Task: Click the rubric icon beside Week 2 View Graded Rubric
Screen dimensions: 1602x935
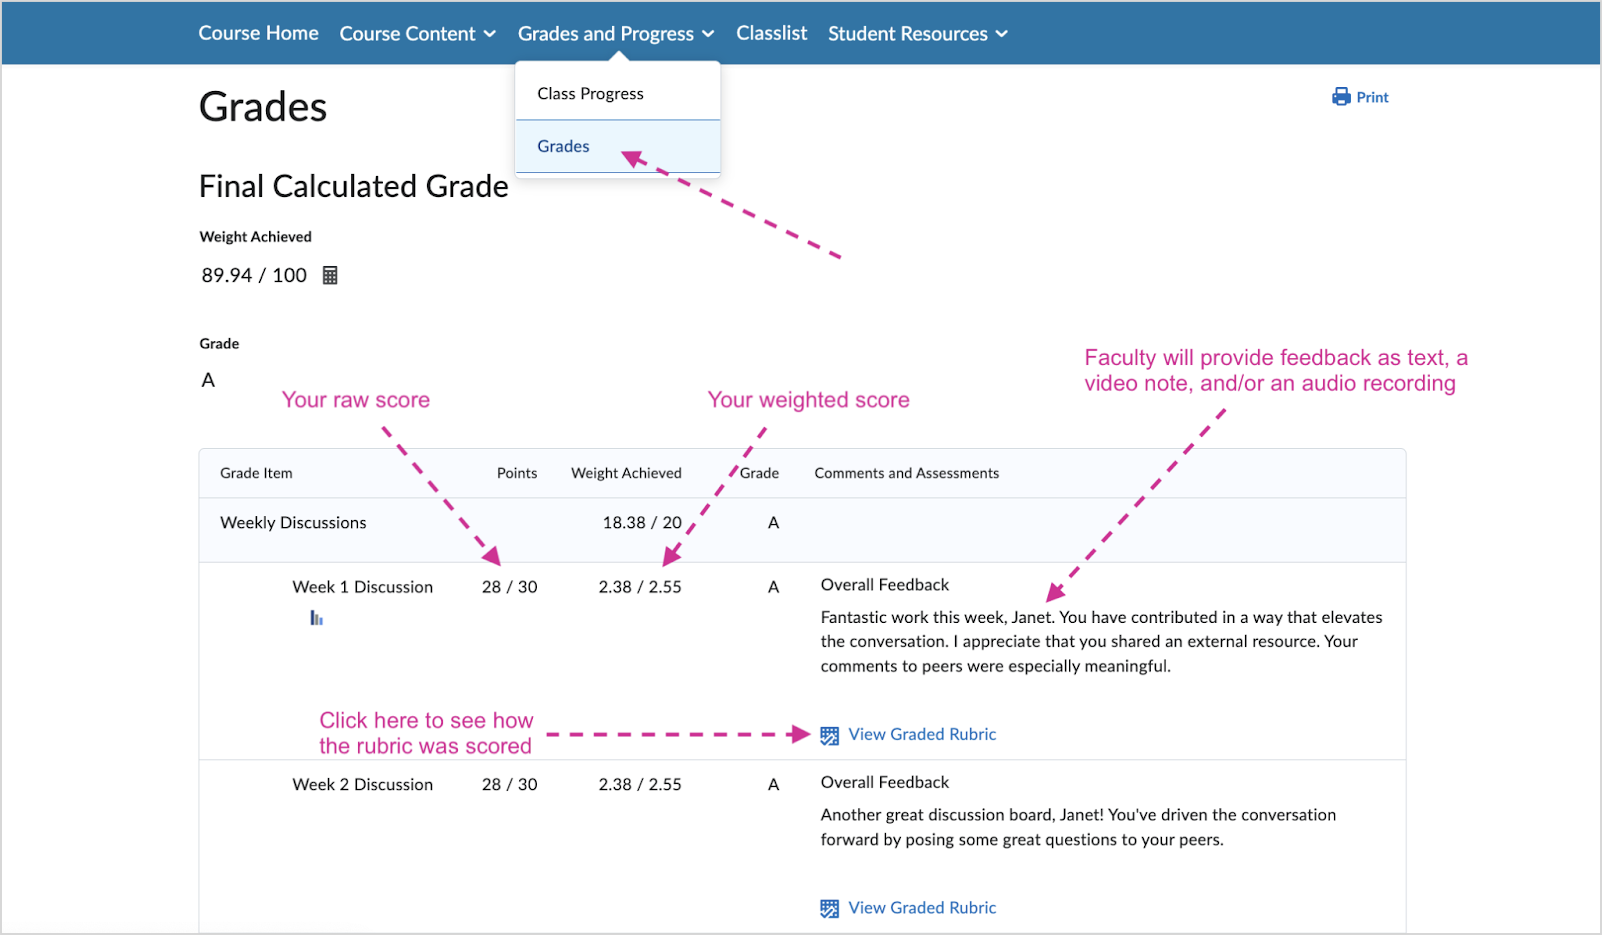Action: [x=828, y=907]
